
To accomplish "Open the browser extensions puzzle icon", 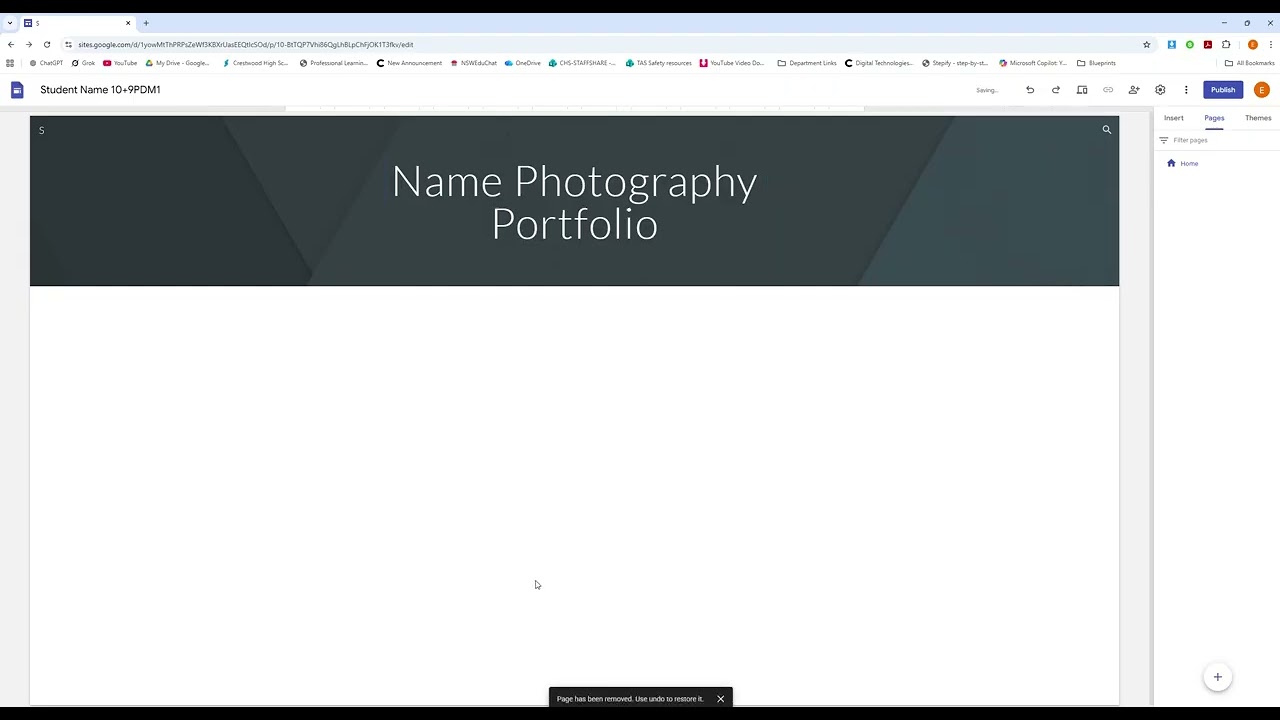I will (1226, 44).
